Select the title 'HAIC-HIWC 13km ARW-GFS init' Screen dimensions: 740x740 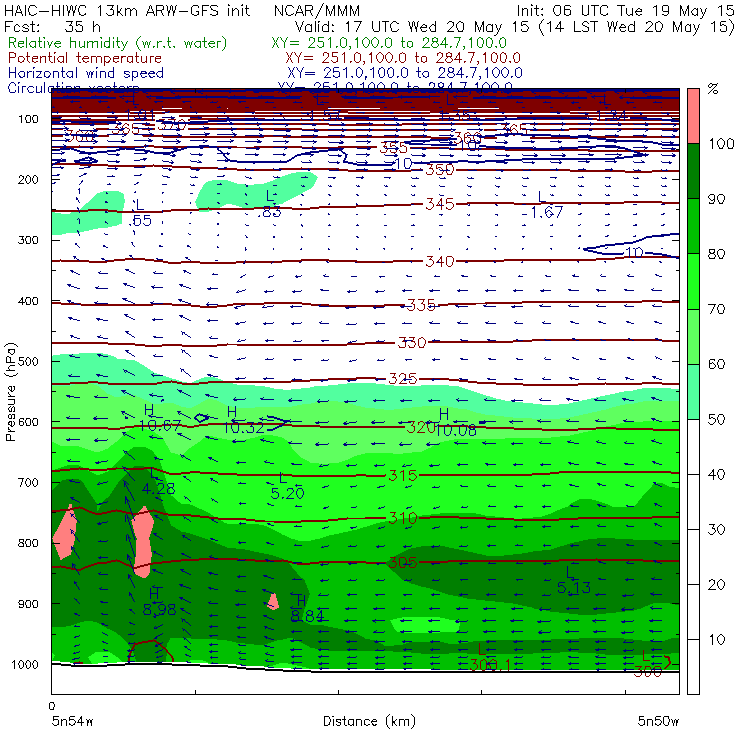127,10
